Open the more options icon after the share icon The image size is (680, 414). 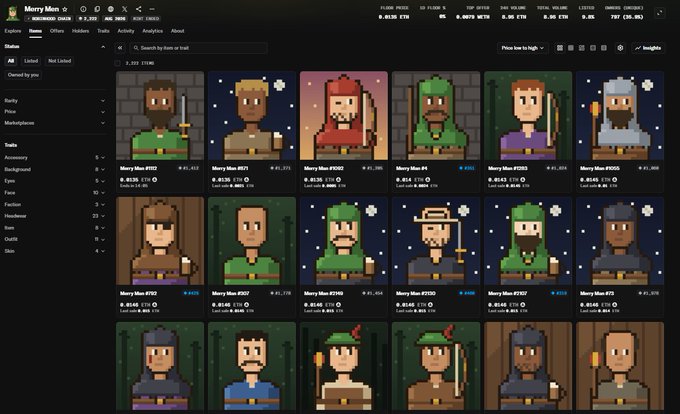(152, 9)
